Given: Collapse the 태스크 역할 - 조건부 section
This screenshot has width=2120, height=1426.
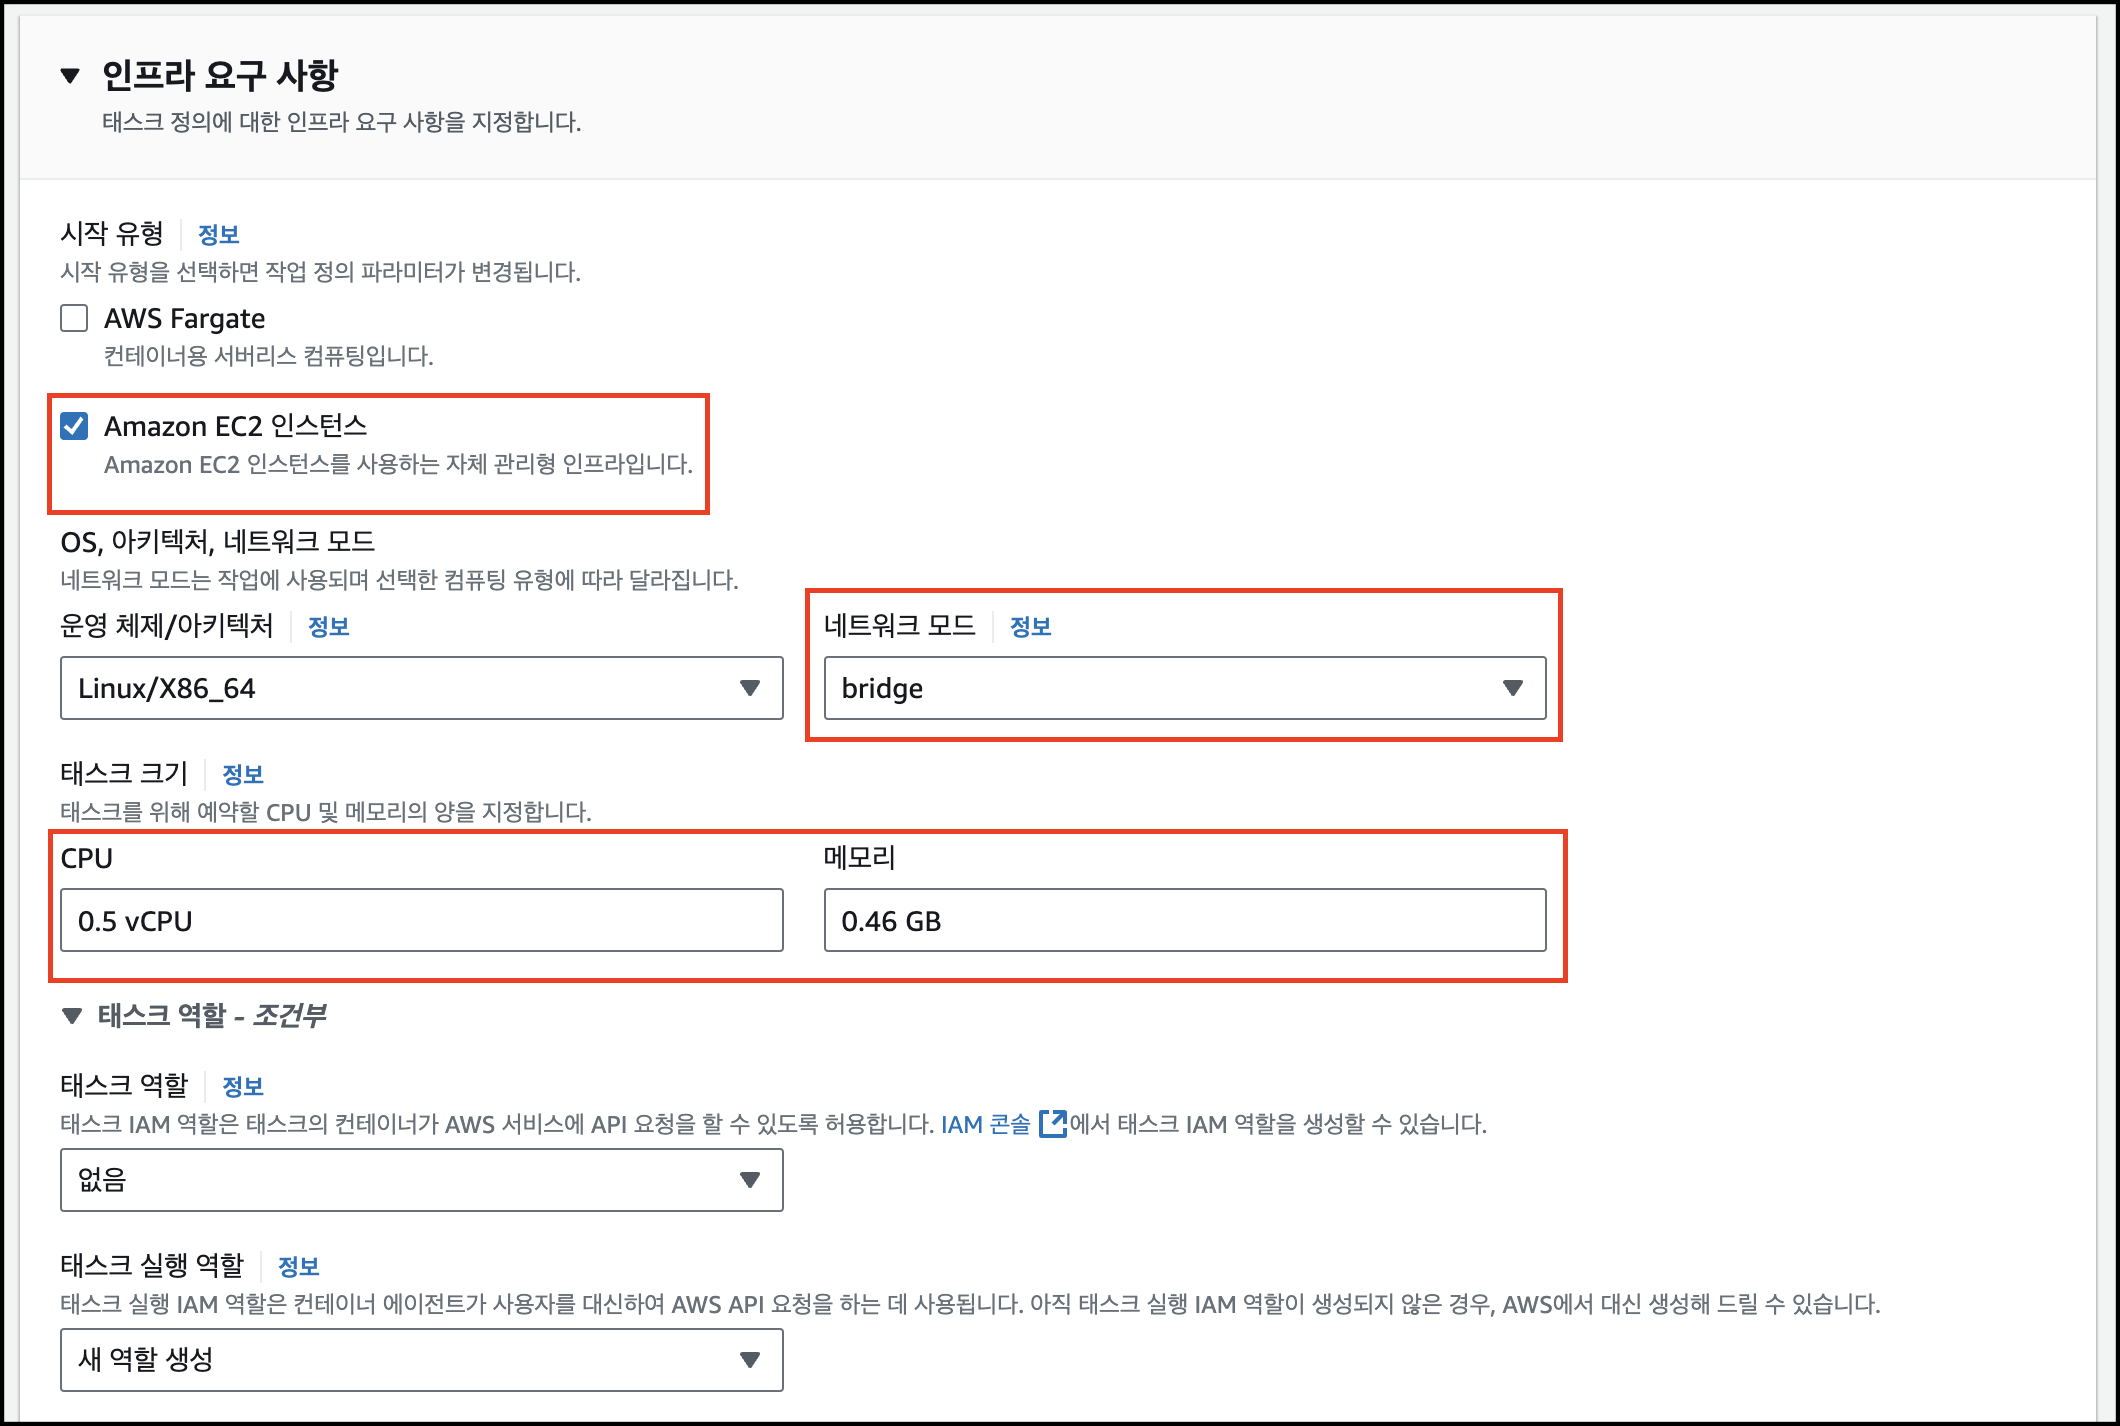Looking at the screenshot, I should pyautogui.click(x=72, y=1016).
